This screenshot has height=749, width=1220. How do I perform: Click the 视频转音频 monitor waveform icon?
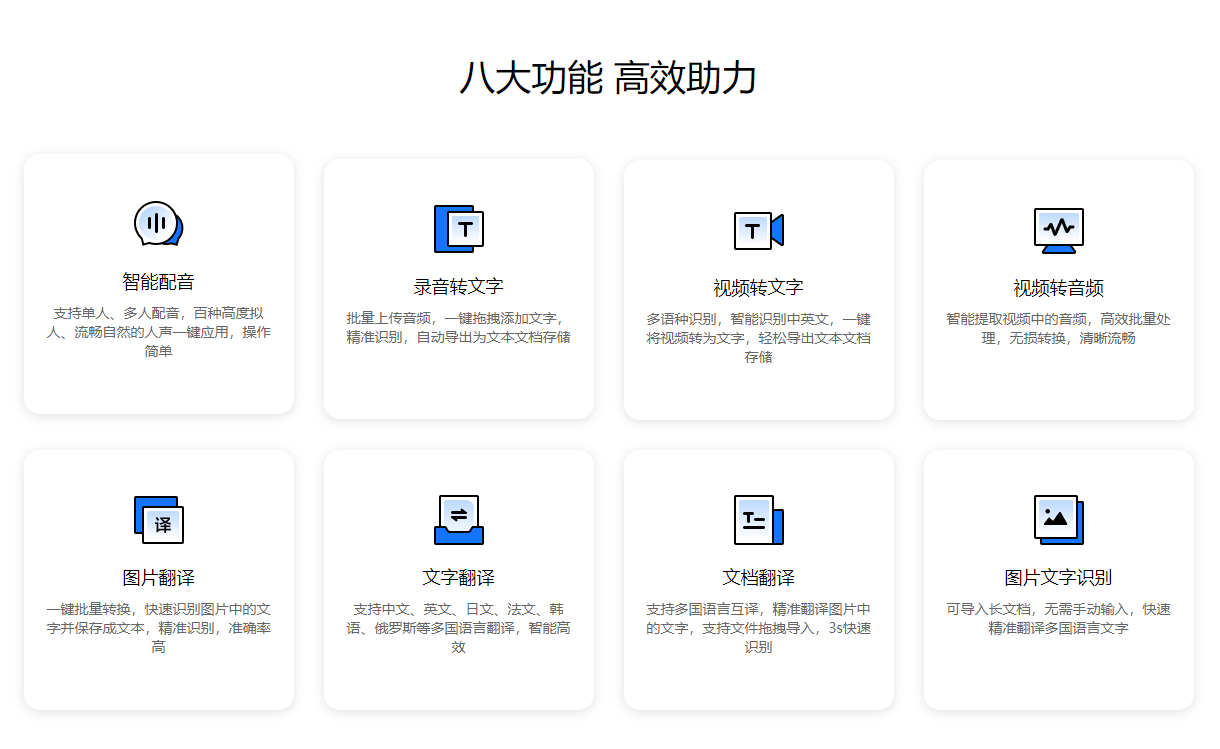point(1059,230)
